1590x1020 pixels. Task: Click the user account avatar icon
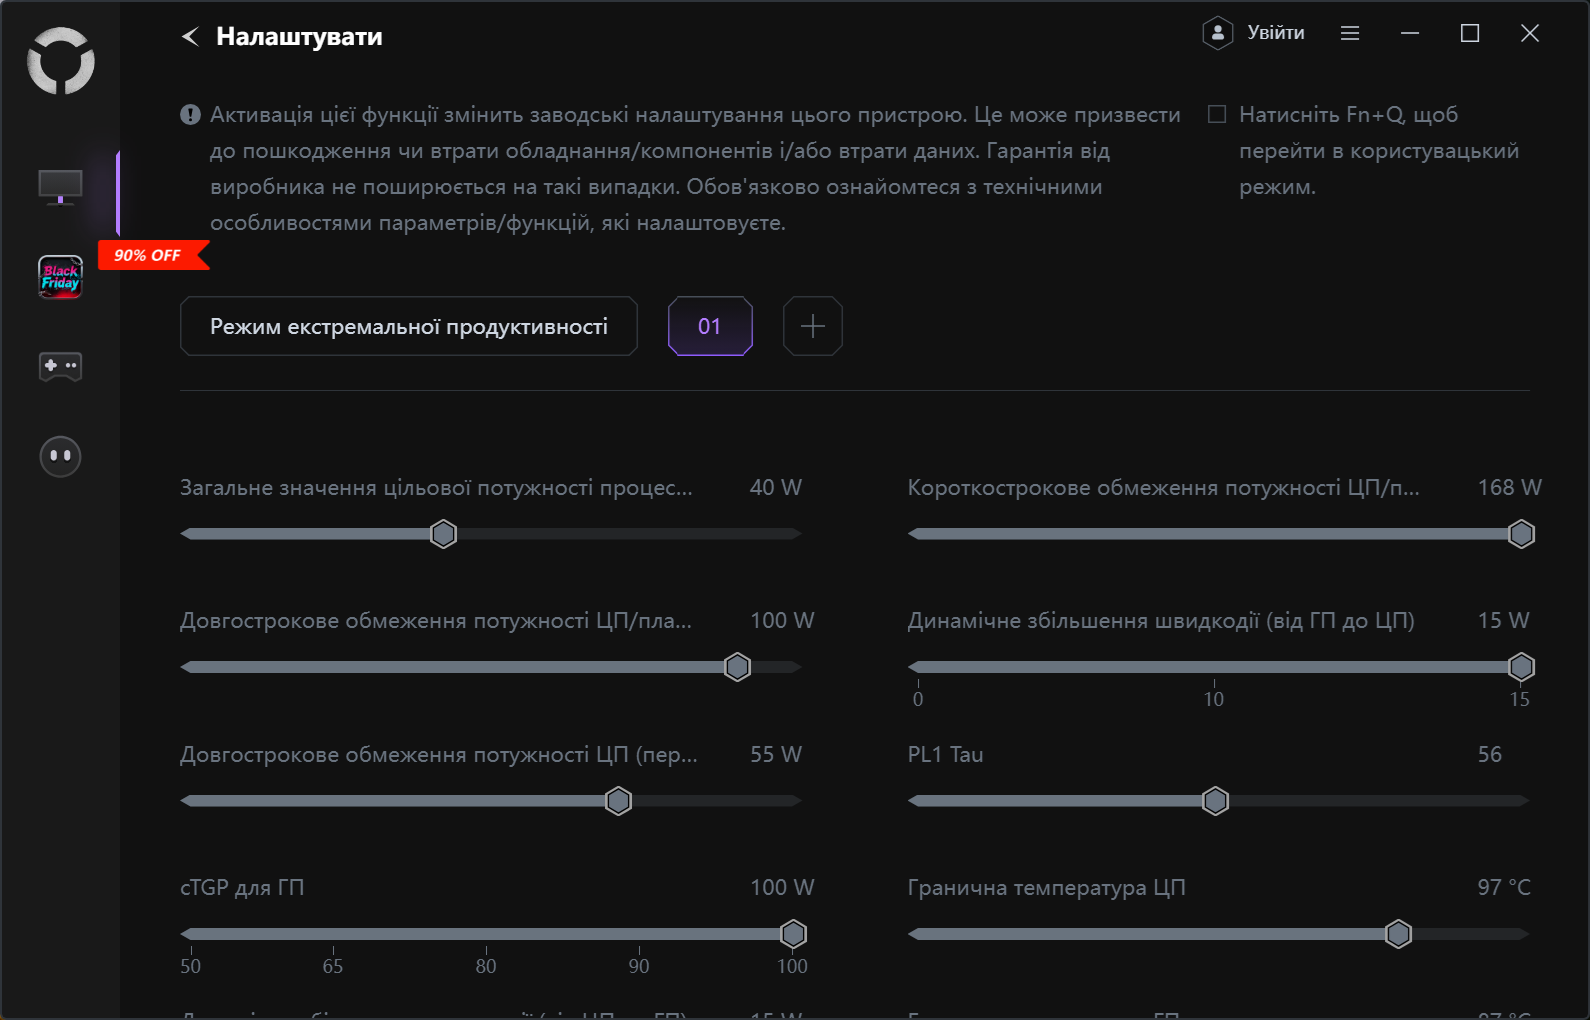(x=1217, y=33)
